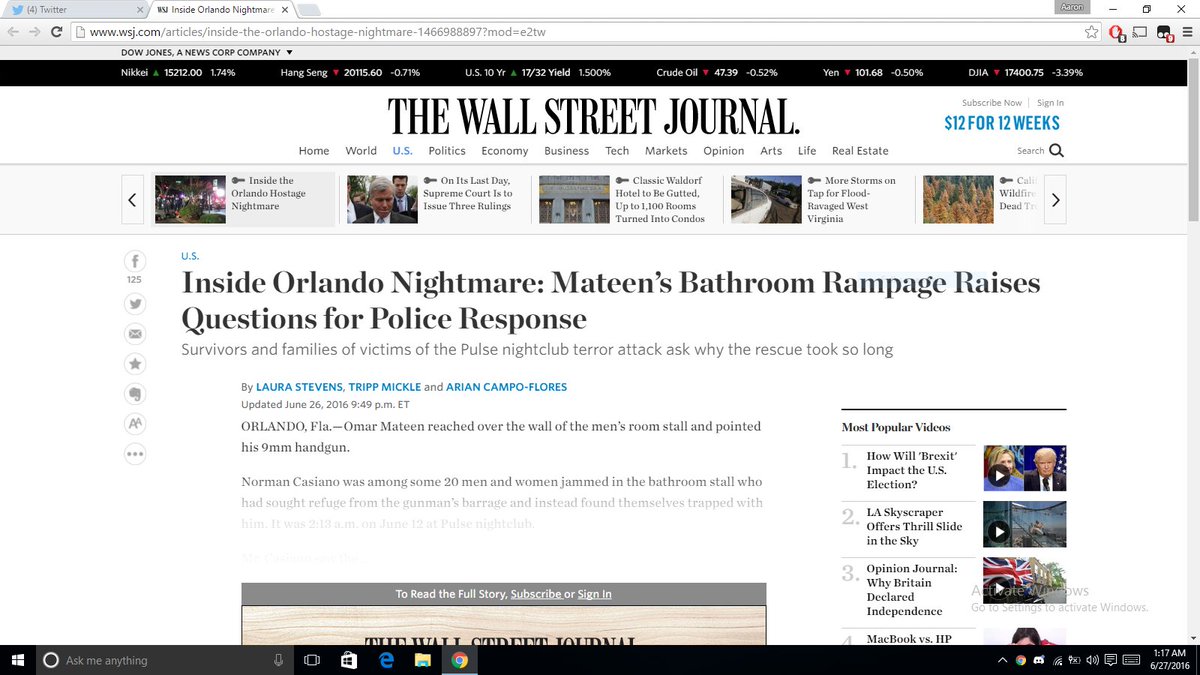Image resolution: width=1200 pixels, height=675 pixels.
Task: Open World section in nav
Action: coord(361,151)
